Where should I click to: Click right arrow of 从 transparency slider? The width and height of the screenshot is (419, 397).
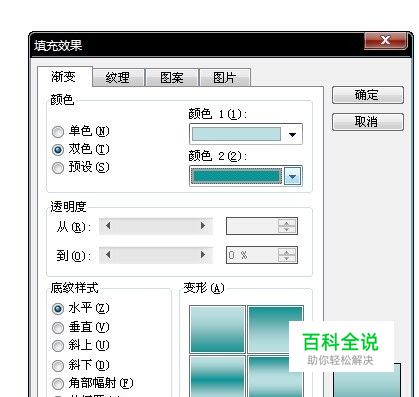[x=203, y=226]
